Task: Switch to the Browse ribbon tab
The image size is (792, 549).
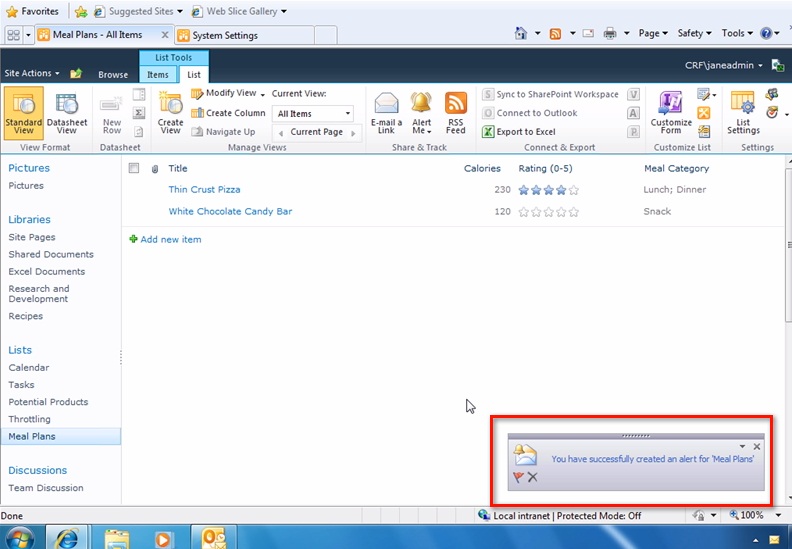Action: (113, 75)
